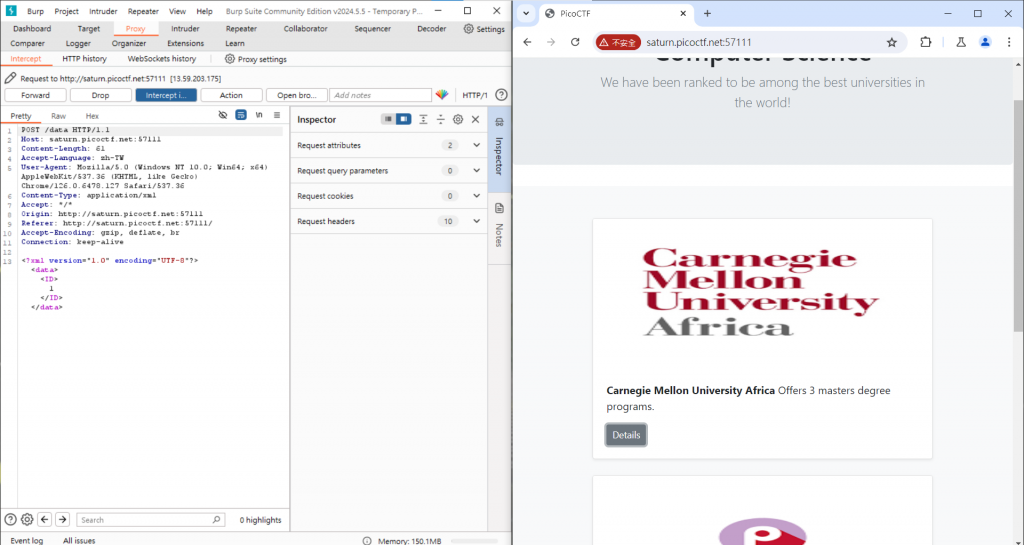1024x545 pixels.
Task: Switch Inspector to stacked layout view
Action: [x=388, y=119]
